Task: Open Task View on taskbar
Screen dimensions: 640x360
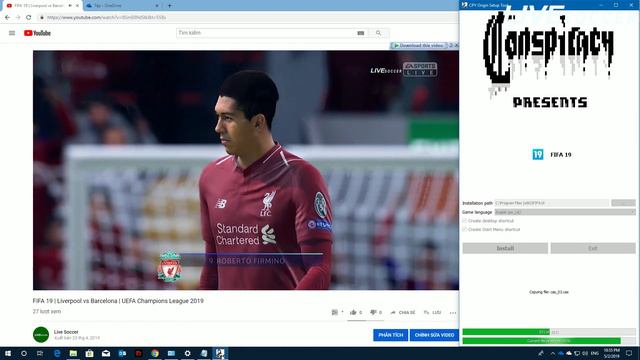Action: tap(40, 353)
